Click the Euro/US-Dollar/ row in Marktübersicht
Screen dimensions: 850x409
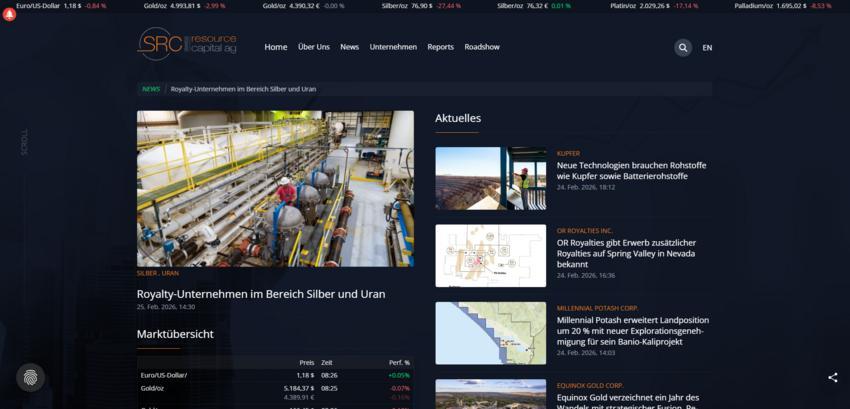click(275, 375)
